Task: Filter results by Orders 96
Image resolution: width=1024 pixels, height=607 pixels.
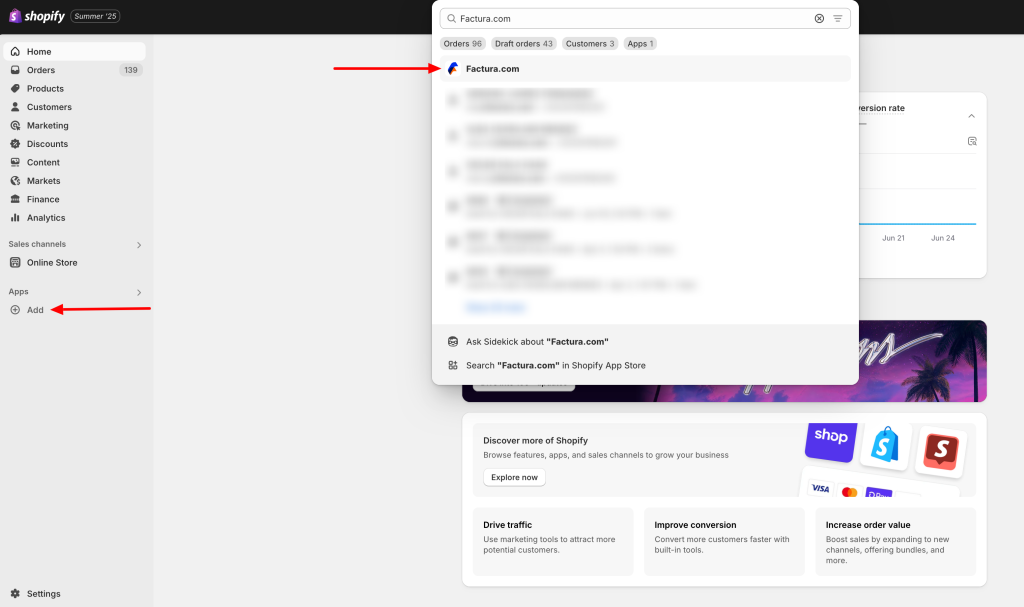Action: pos(462,44)
